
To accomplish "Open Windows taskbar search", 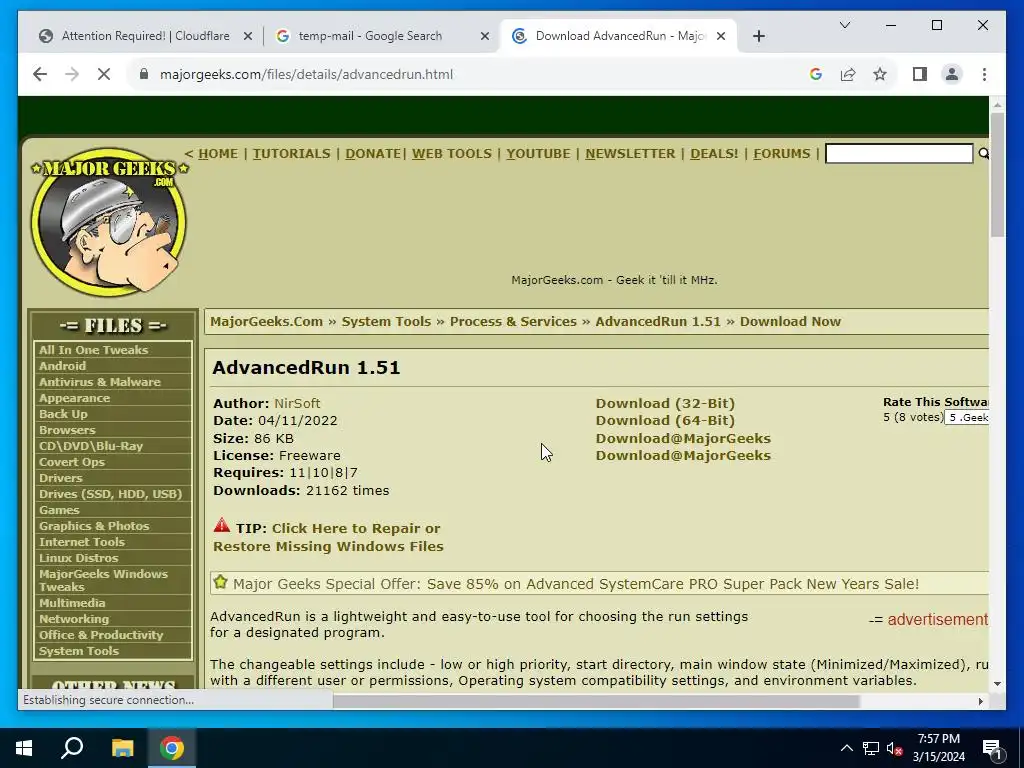I will (72, 748).
